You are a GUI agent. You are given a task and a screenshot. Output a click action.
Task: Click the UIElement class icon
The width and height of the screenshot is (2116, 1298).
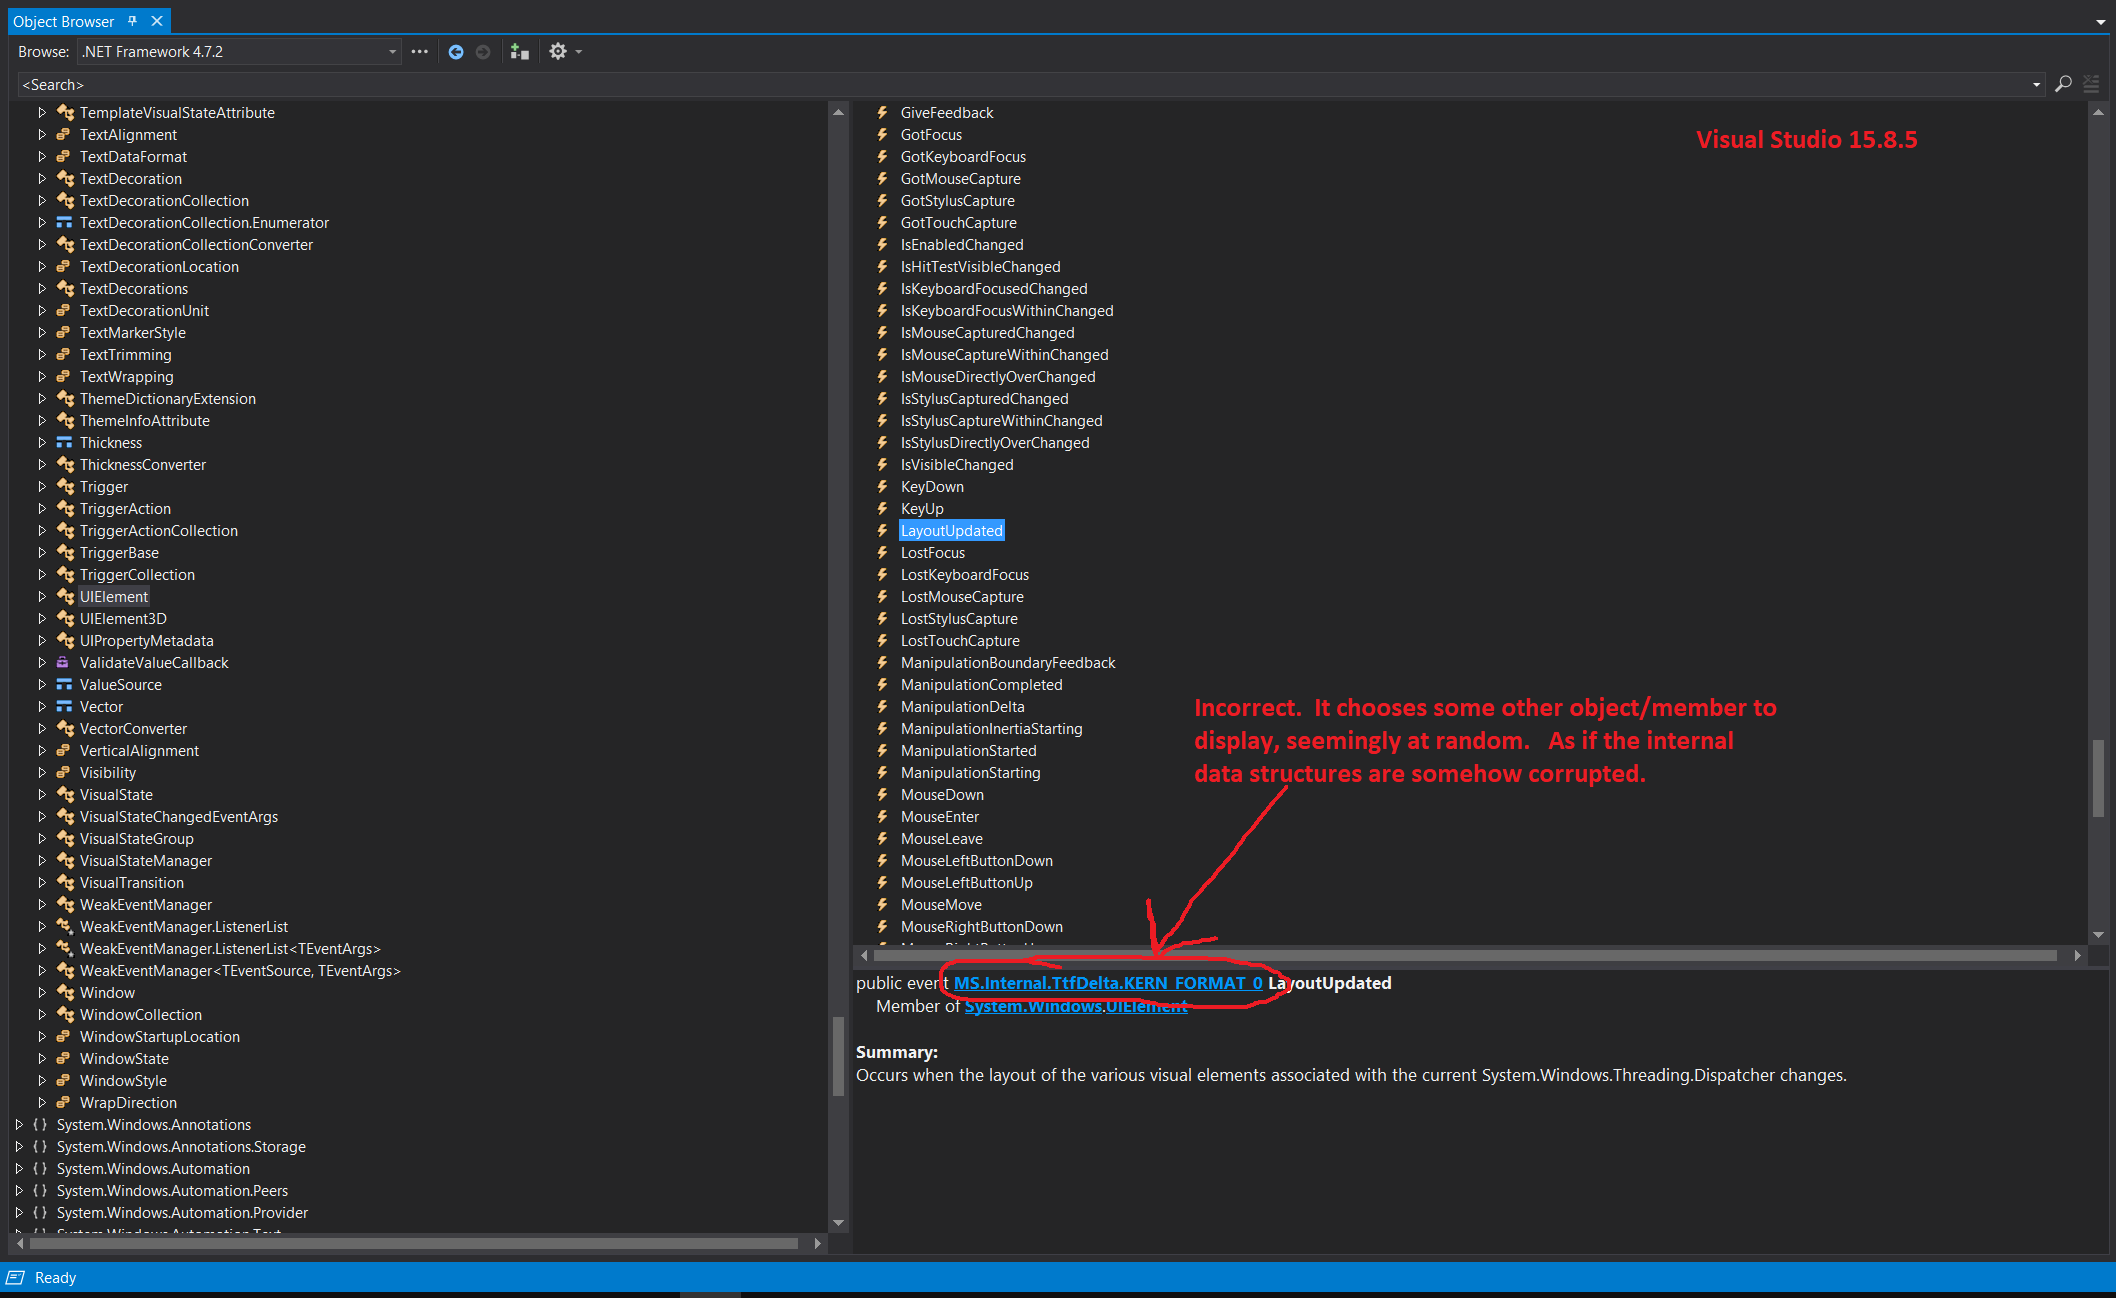65,596
